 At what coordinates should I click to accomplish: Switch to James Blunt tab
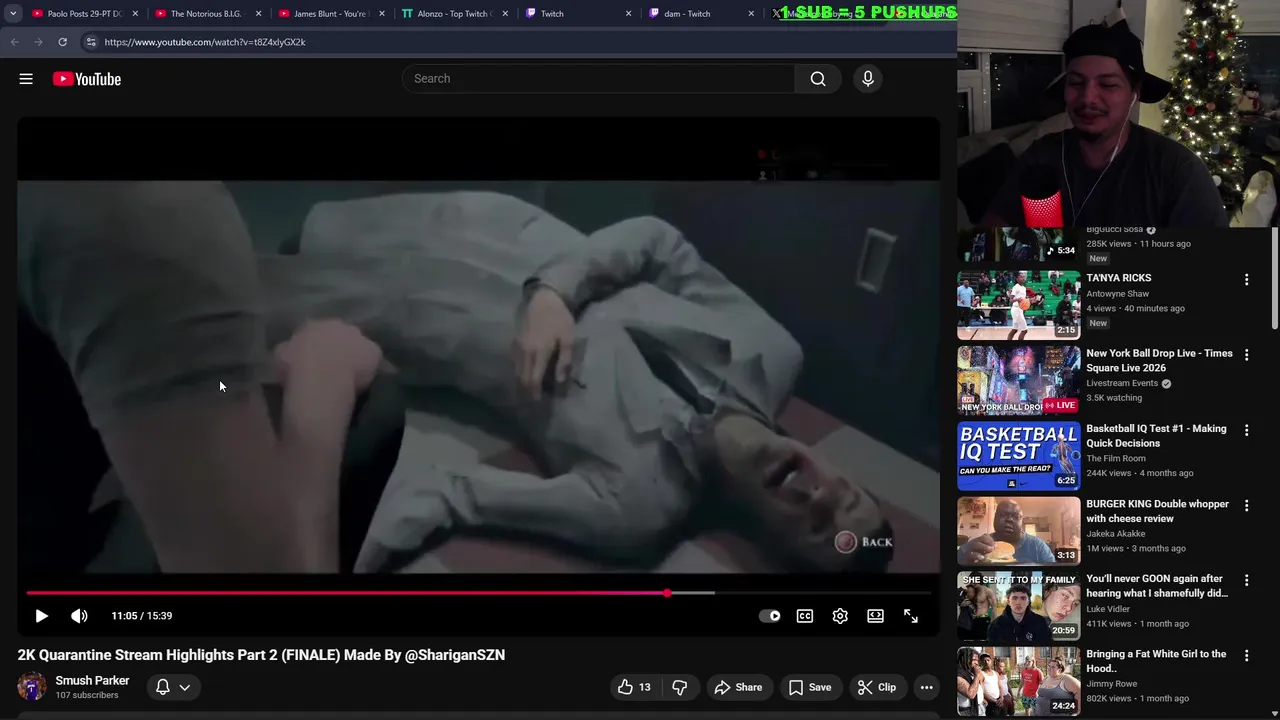tap(331, 14)
